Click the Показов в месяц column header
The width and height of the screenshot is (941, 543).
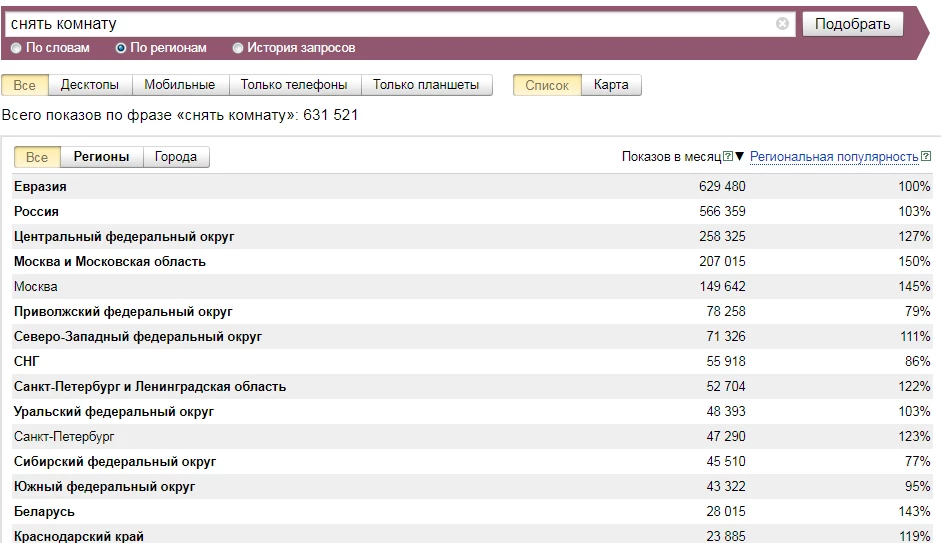[x=672, y=157]
